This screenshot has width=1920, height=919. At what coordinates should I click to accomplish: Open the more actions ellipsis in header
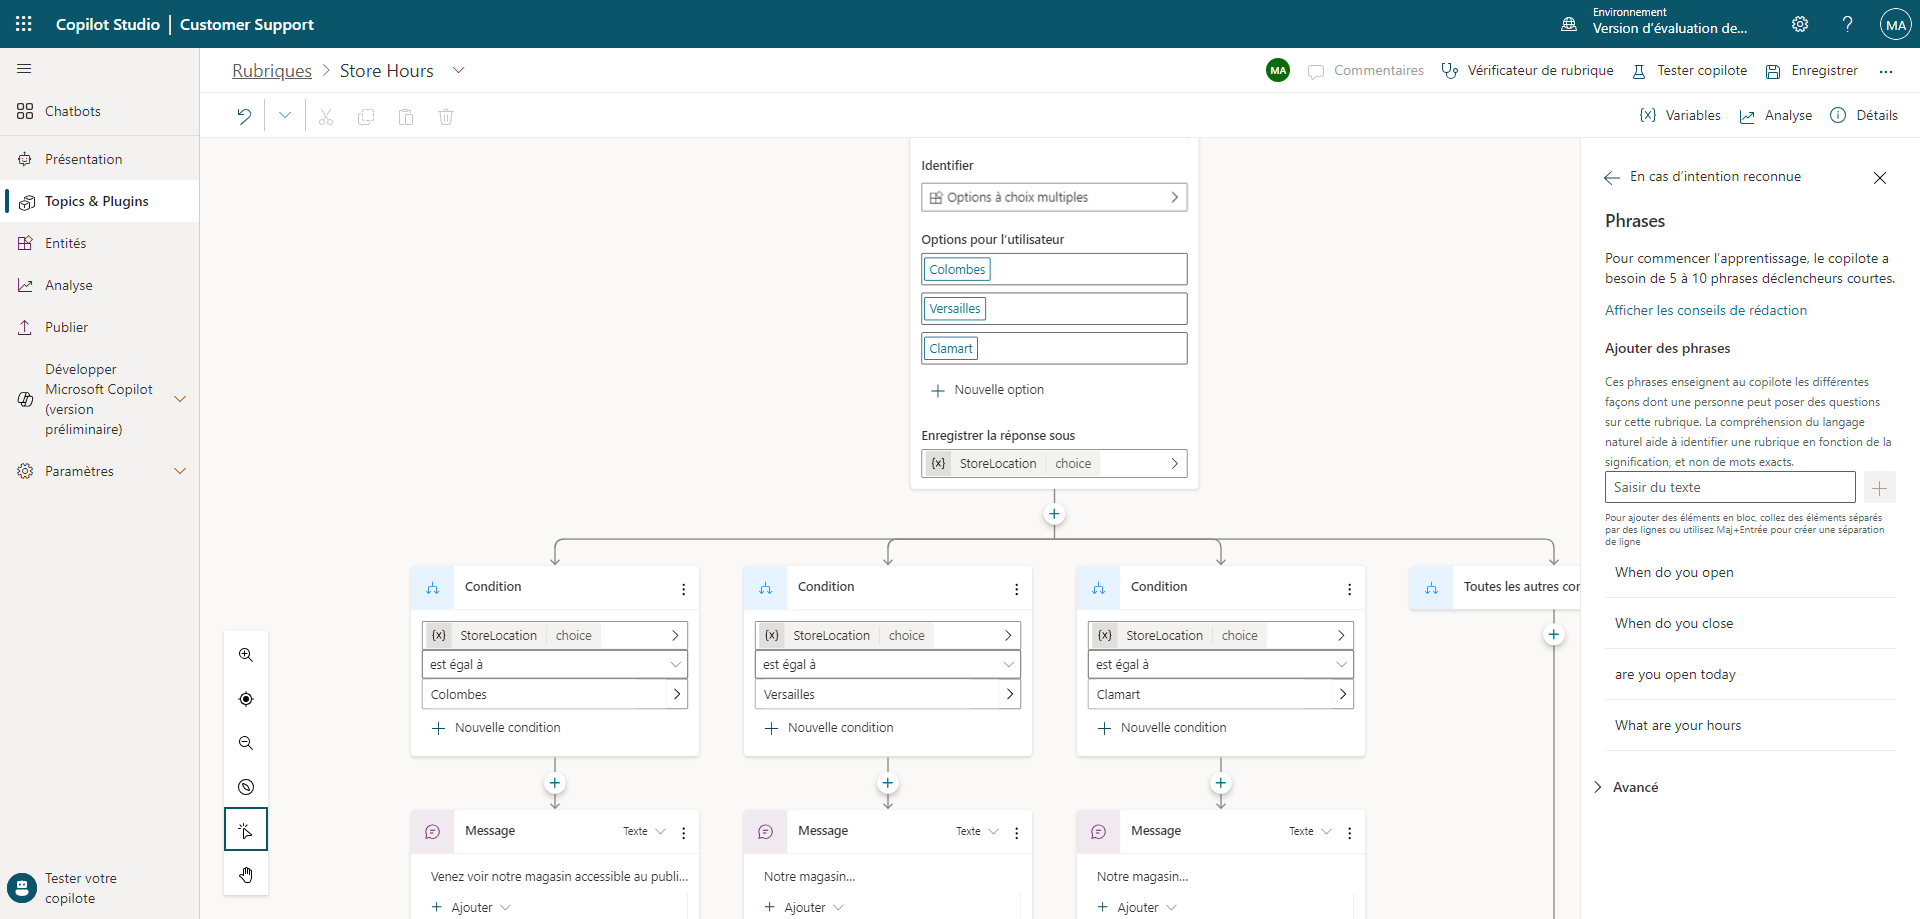click(1886, 71)
